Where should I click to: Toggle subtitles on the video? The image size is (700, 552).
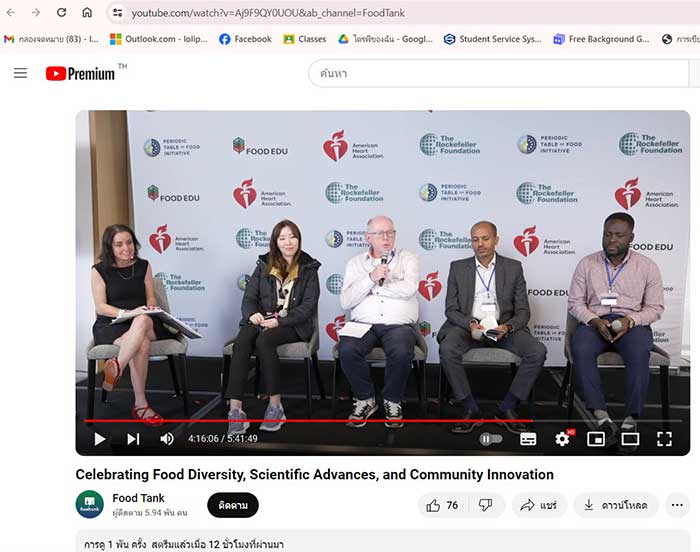click(x=528, y=439)
